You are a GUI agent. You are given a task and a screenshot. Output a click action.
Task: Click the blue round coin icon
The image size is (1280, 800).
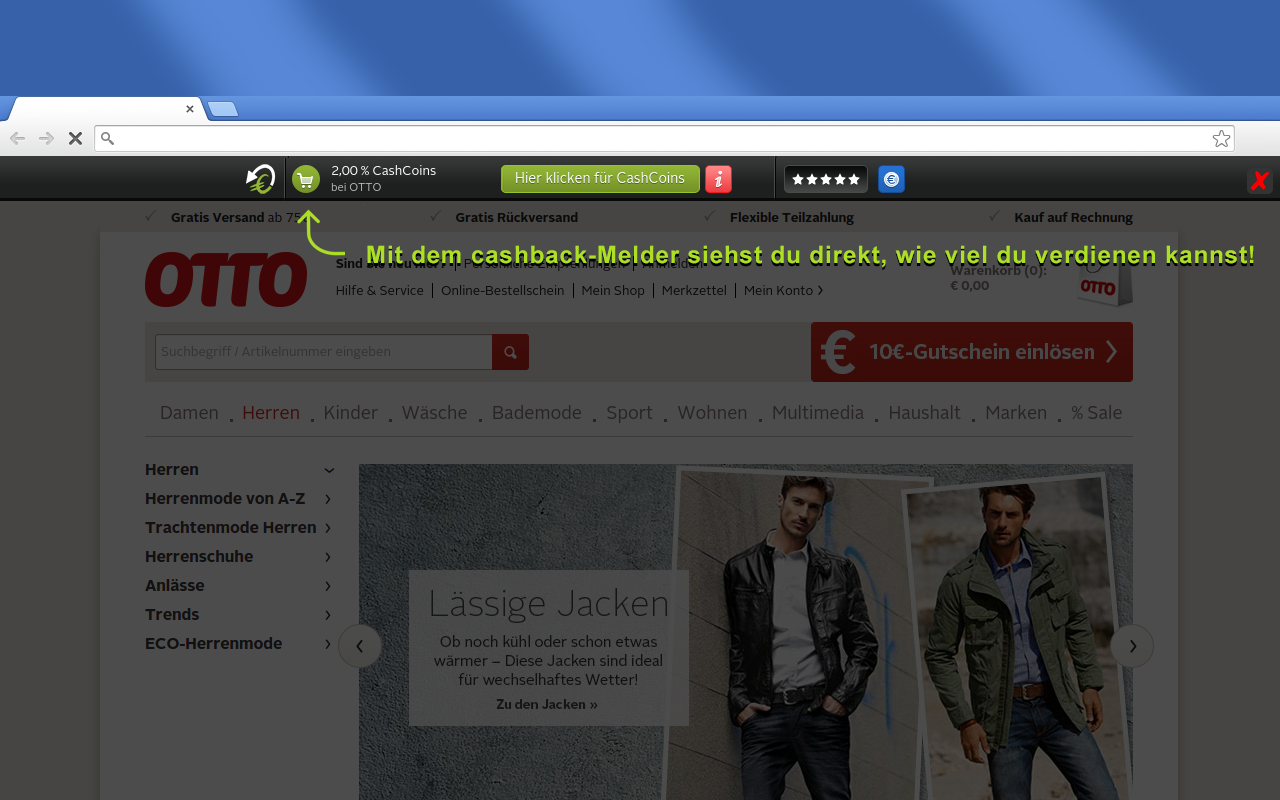(x=891, y=179)
